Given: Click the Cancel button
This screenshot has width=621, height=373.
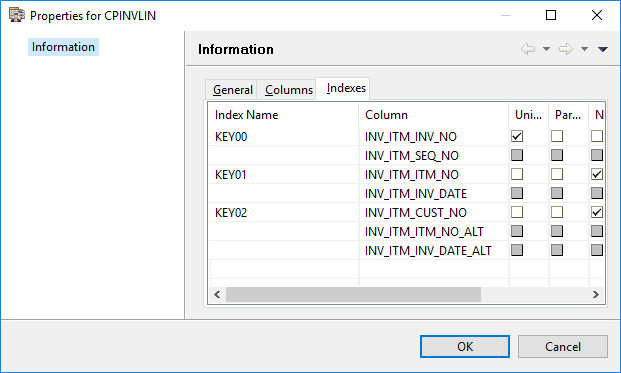Looking at the screenshot, I should tap(563, 346).
